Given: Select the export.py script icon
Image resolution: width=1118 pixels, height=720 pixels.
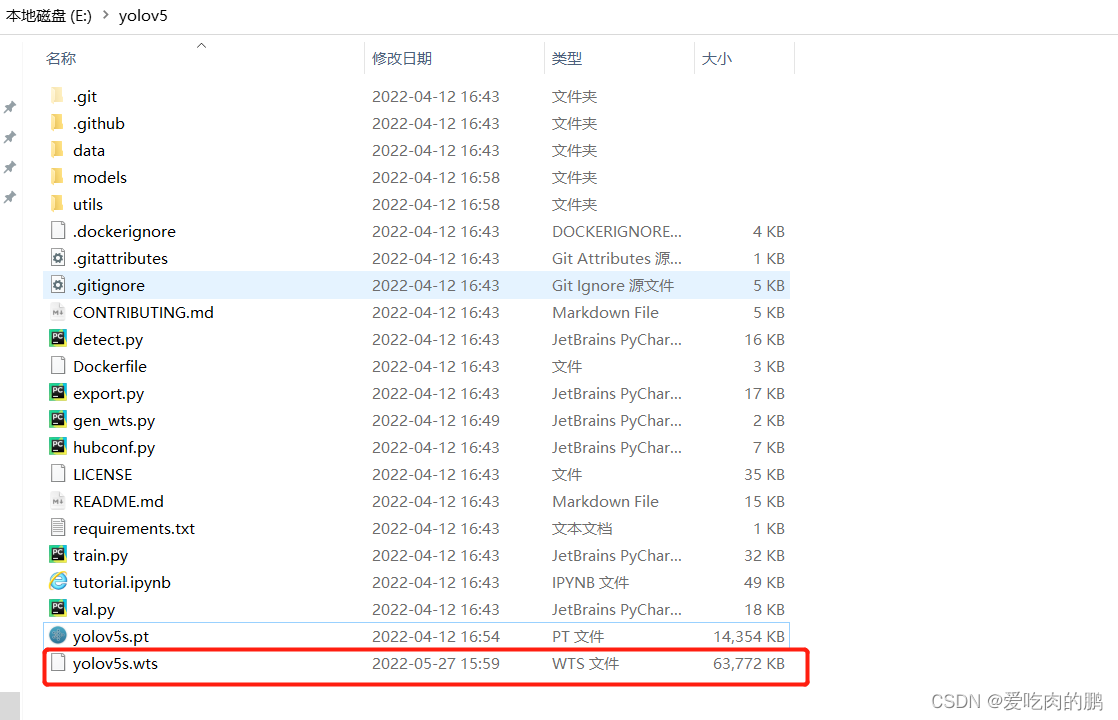Looking at the screenshot, I should click(58, 393).
